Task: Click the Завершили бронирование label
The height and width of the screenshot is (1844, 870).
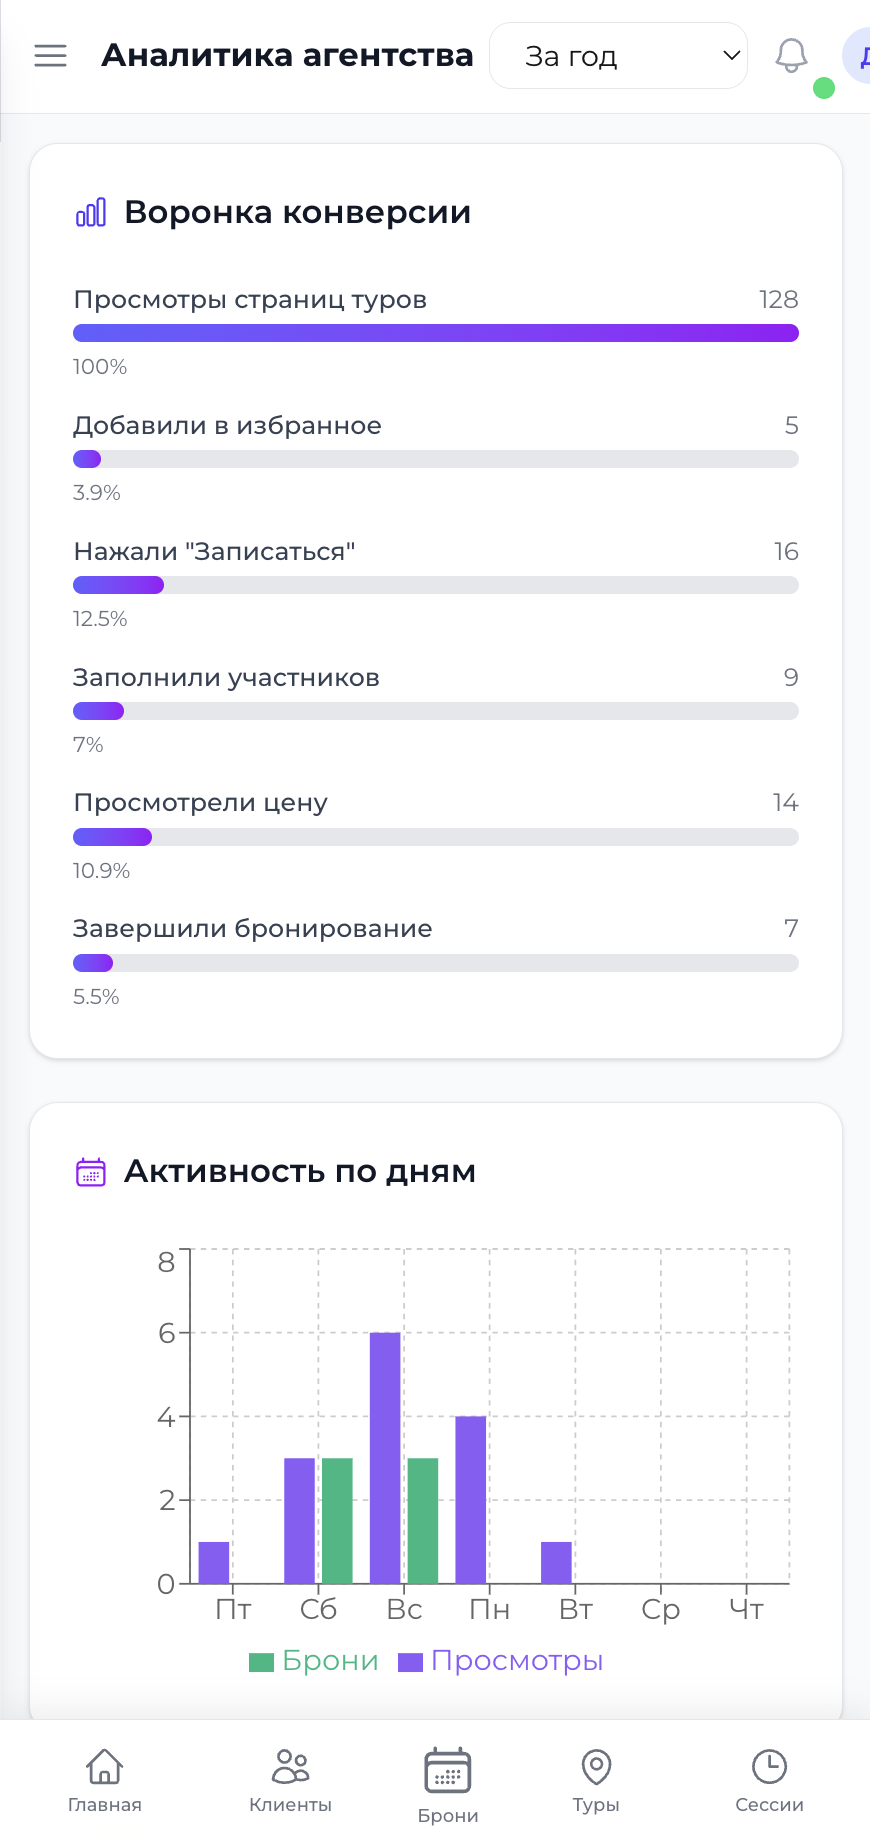Action: [x=253, y=929]
